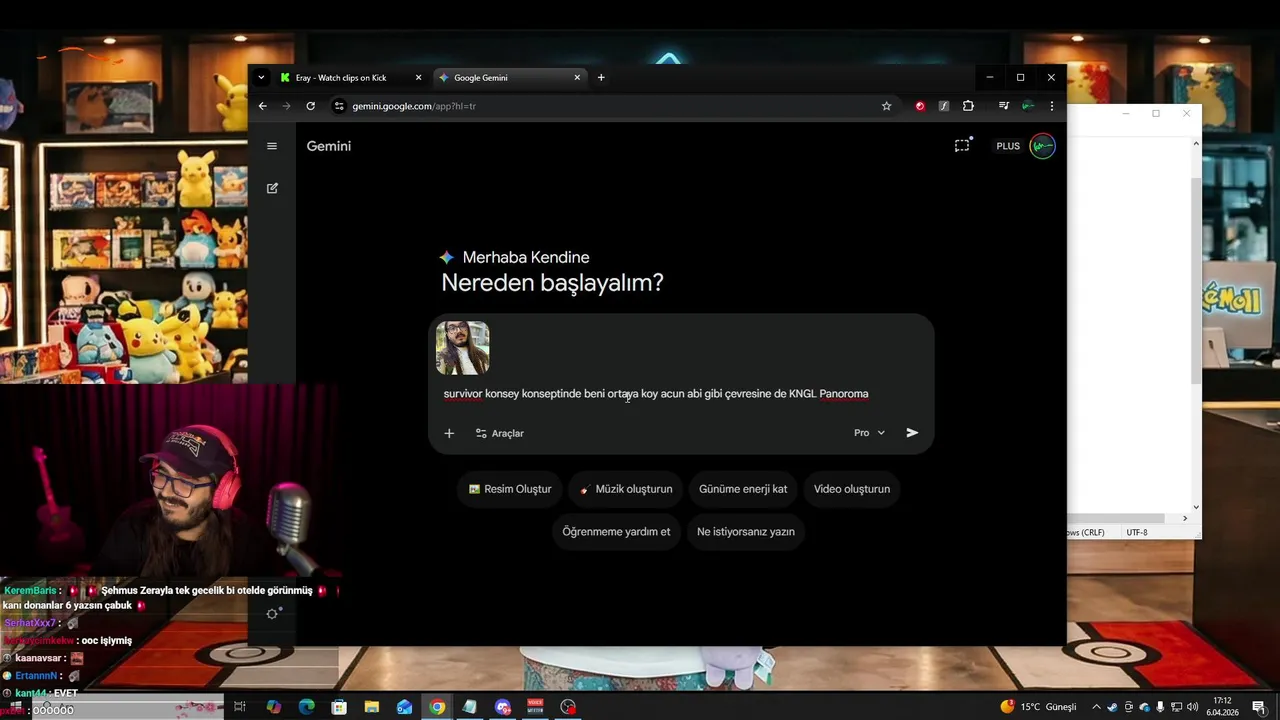
Task: Close the Kick browser tab
Action: click(418, 78)
